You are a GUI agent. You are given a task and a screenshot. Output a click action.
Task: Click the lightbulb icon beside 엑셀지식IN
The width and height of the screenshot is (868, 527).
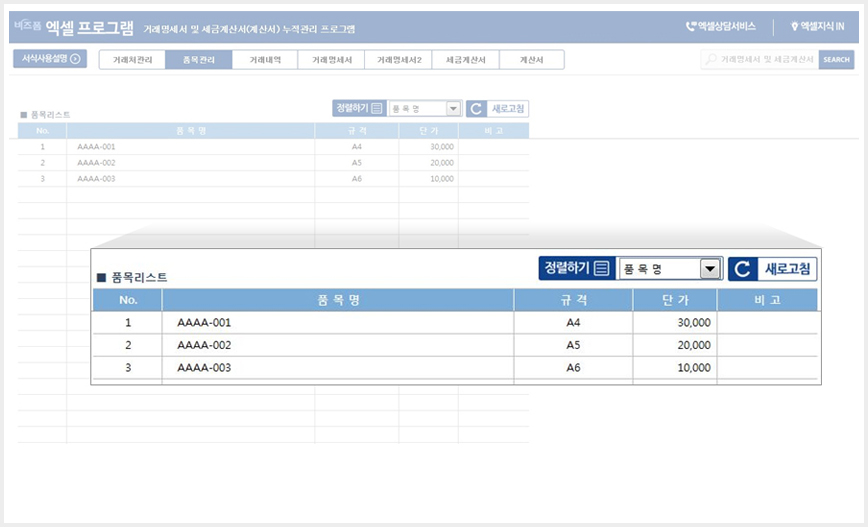point(794,26)
